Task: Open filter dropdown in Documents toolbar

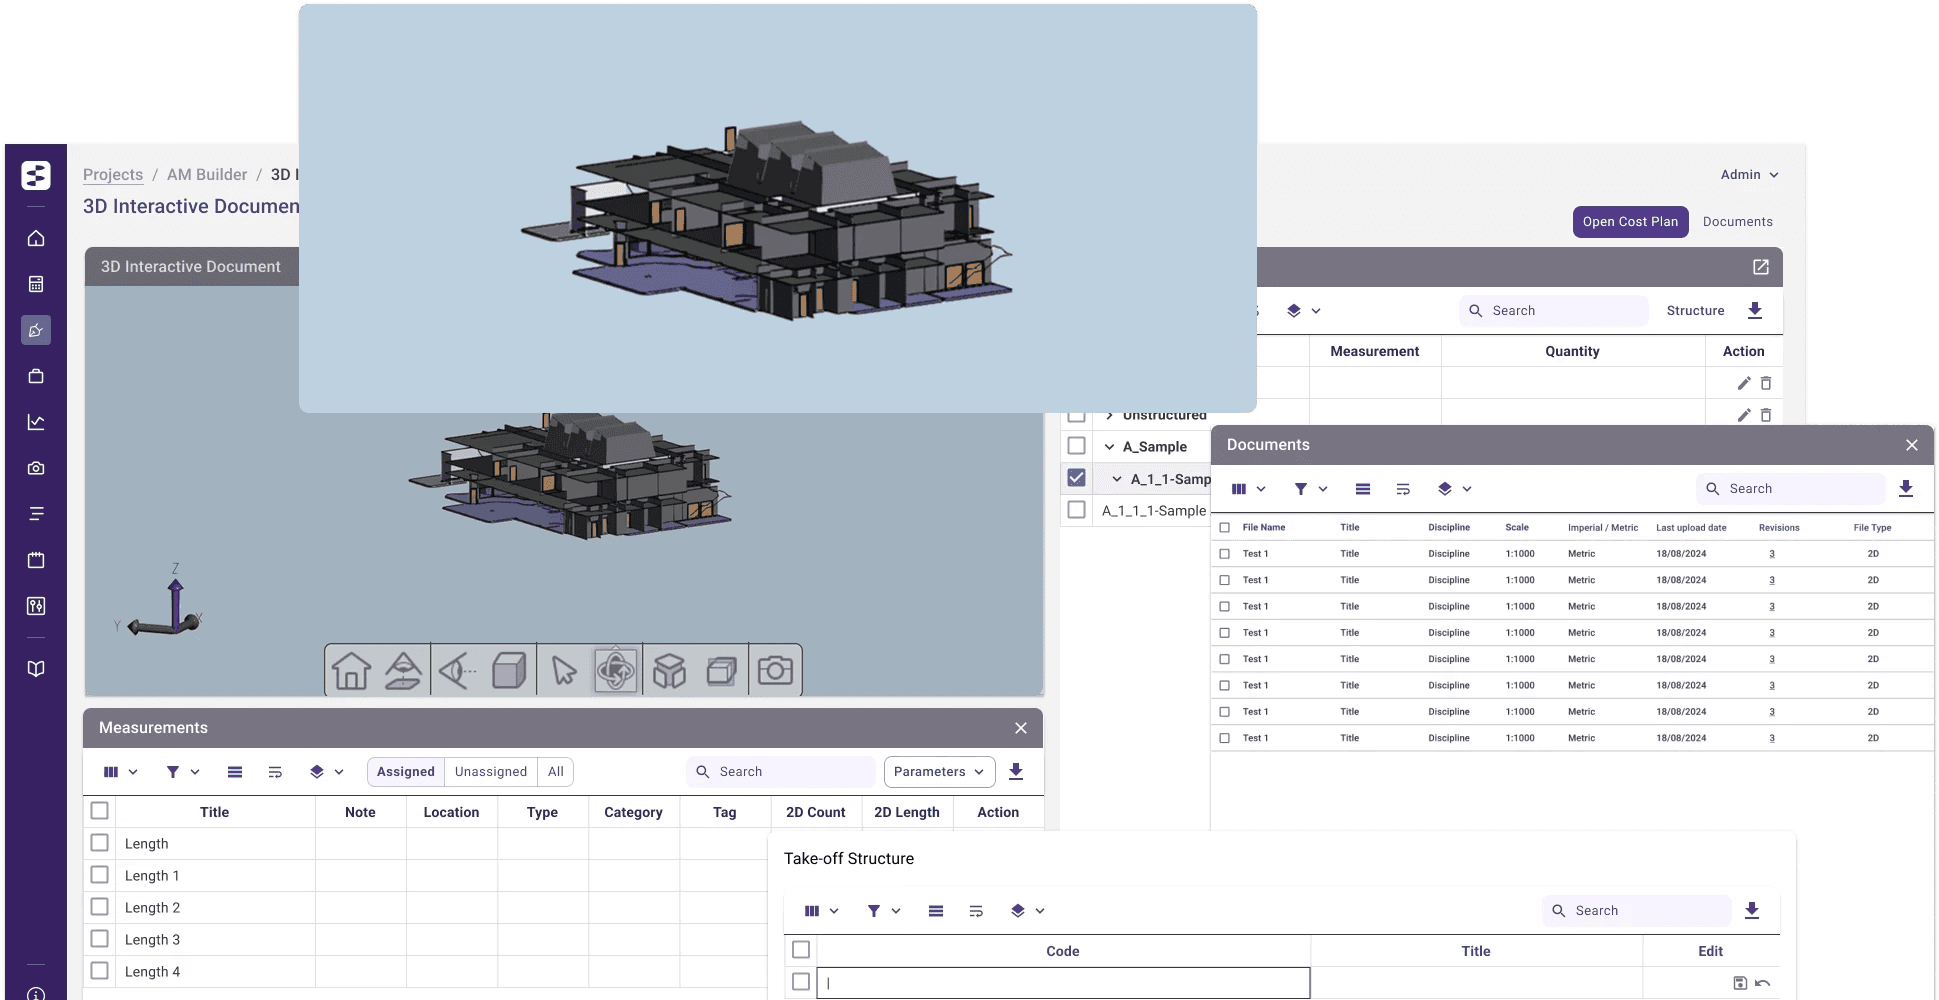Action: click(x=1311, y=489)
